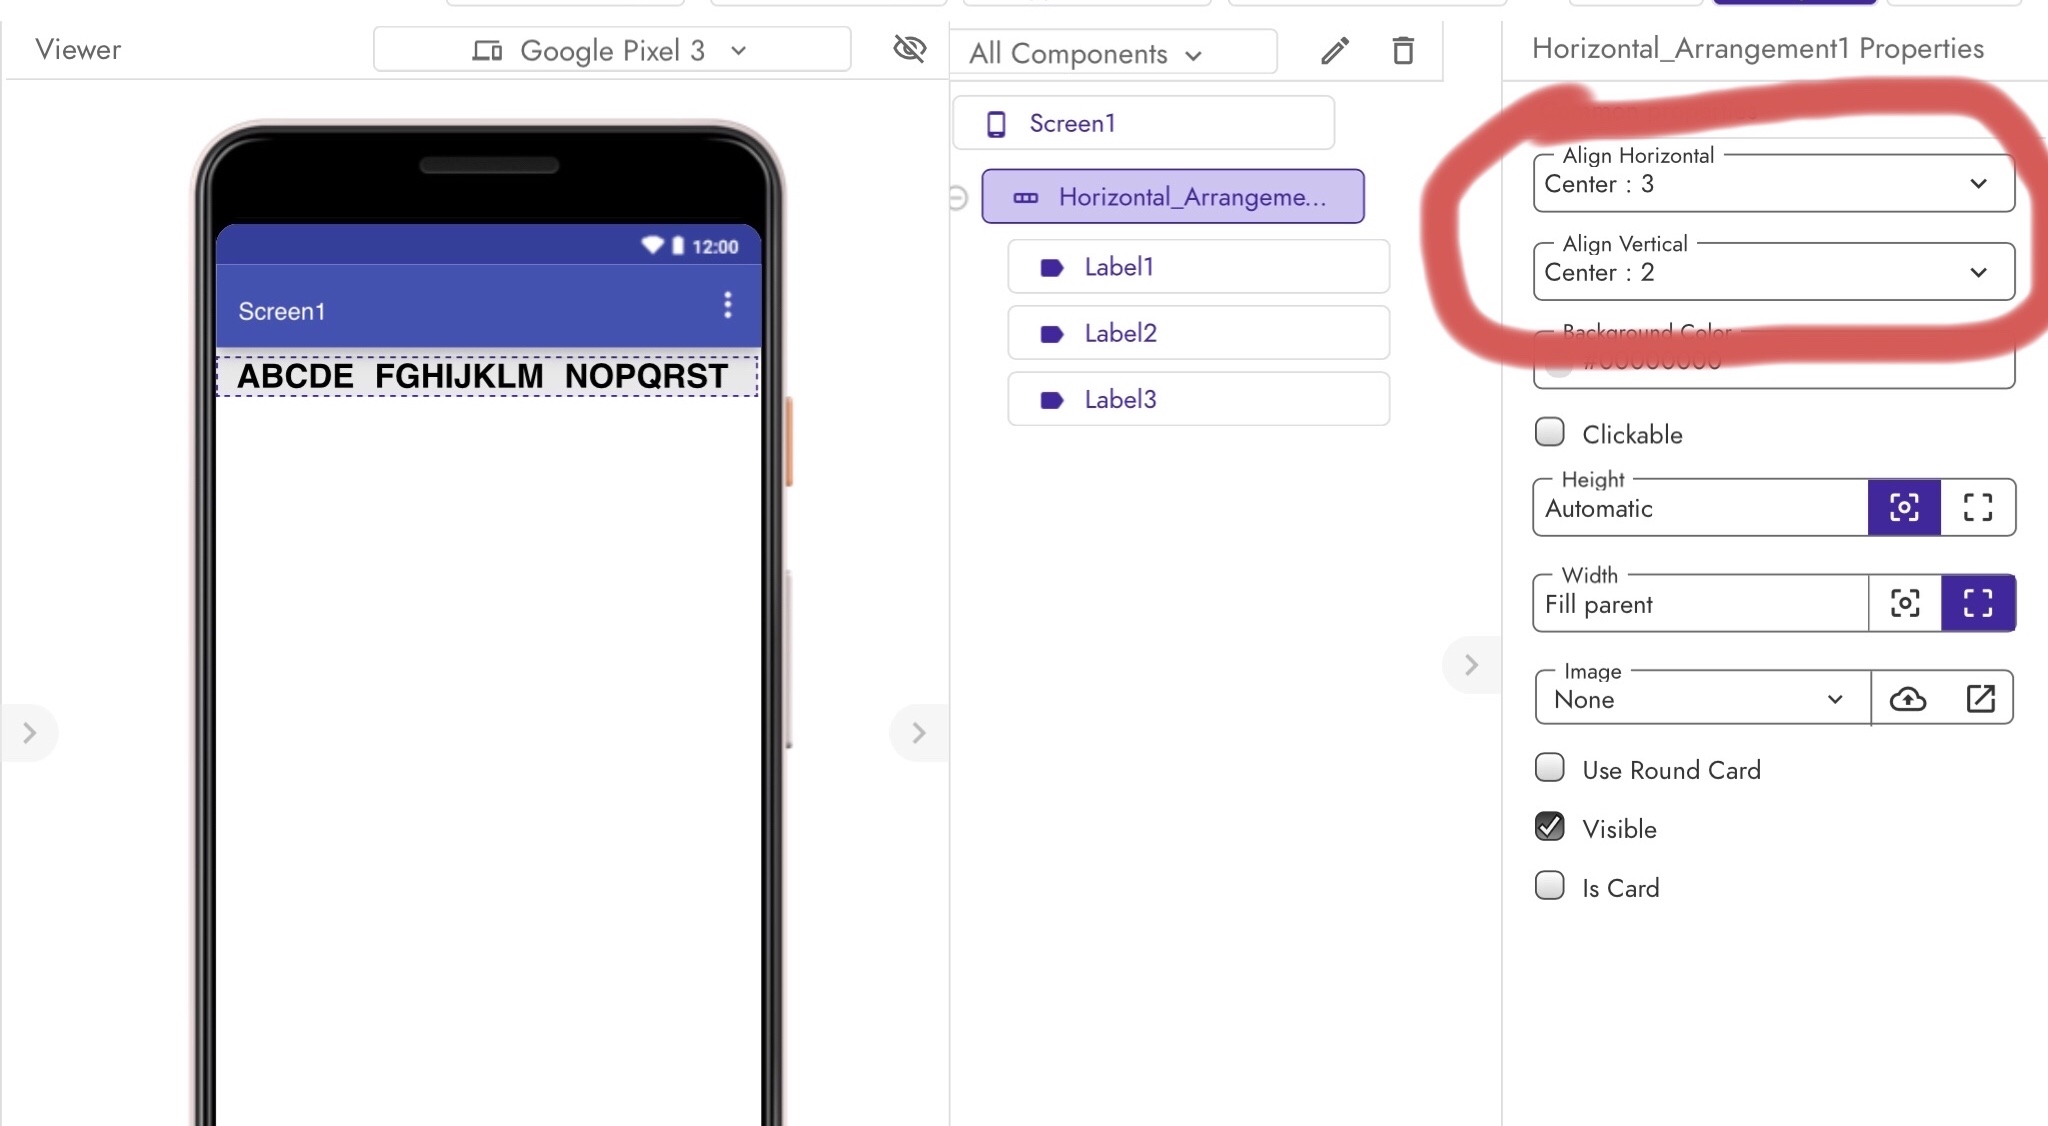Open the Image selector dropdown showing None

click(1836, 699)
